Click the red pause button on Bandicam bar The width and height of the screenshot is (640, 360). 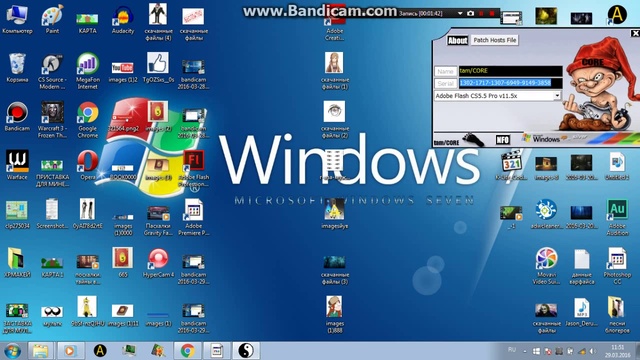coord(482,13)
